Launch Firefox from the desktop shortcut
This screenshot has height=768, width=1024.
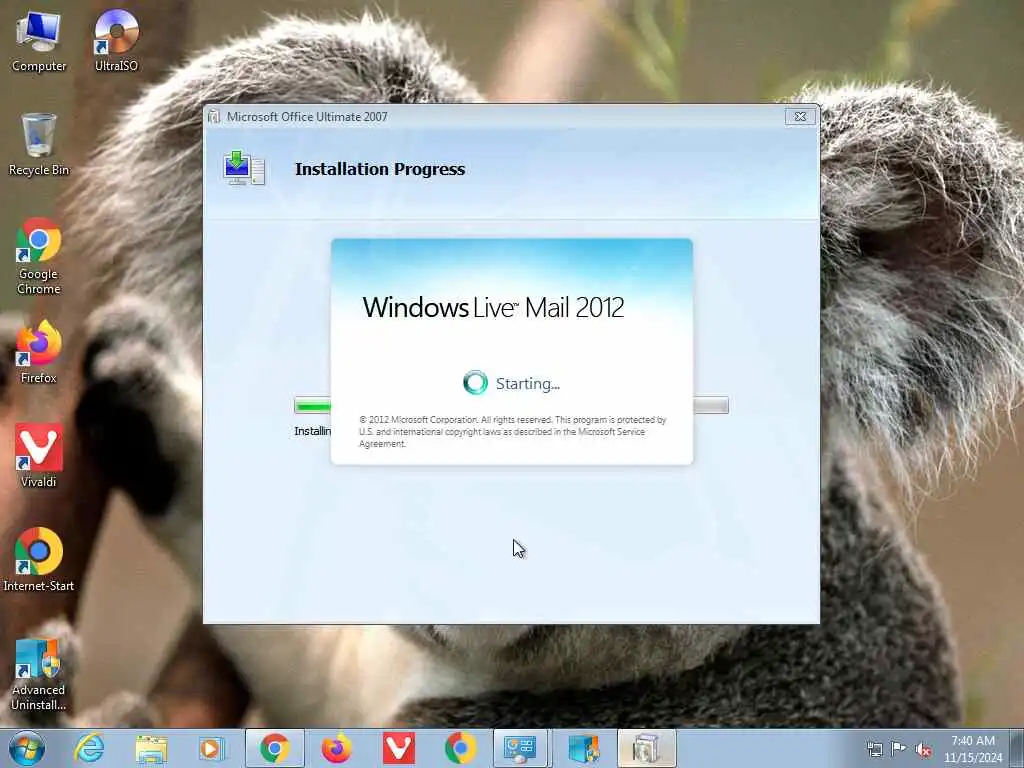coord(39,353)
